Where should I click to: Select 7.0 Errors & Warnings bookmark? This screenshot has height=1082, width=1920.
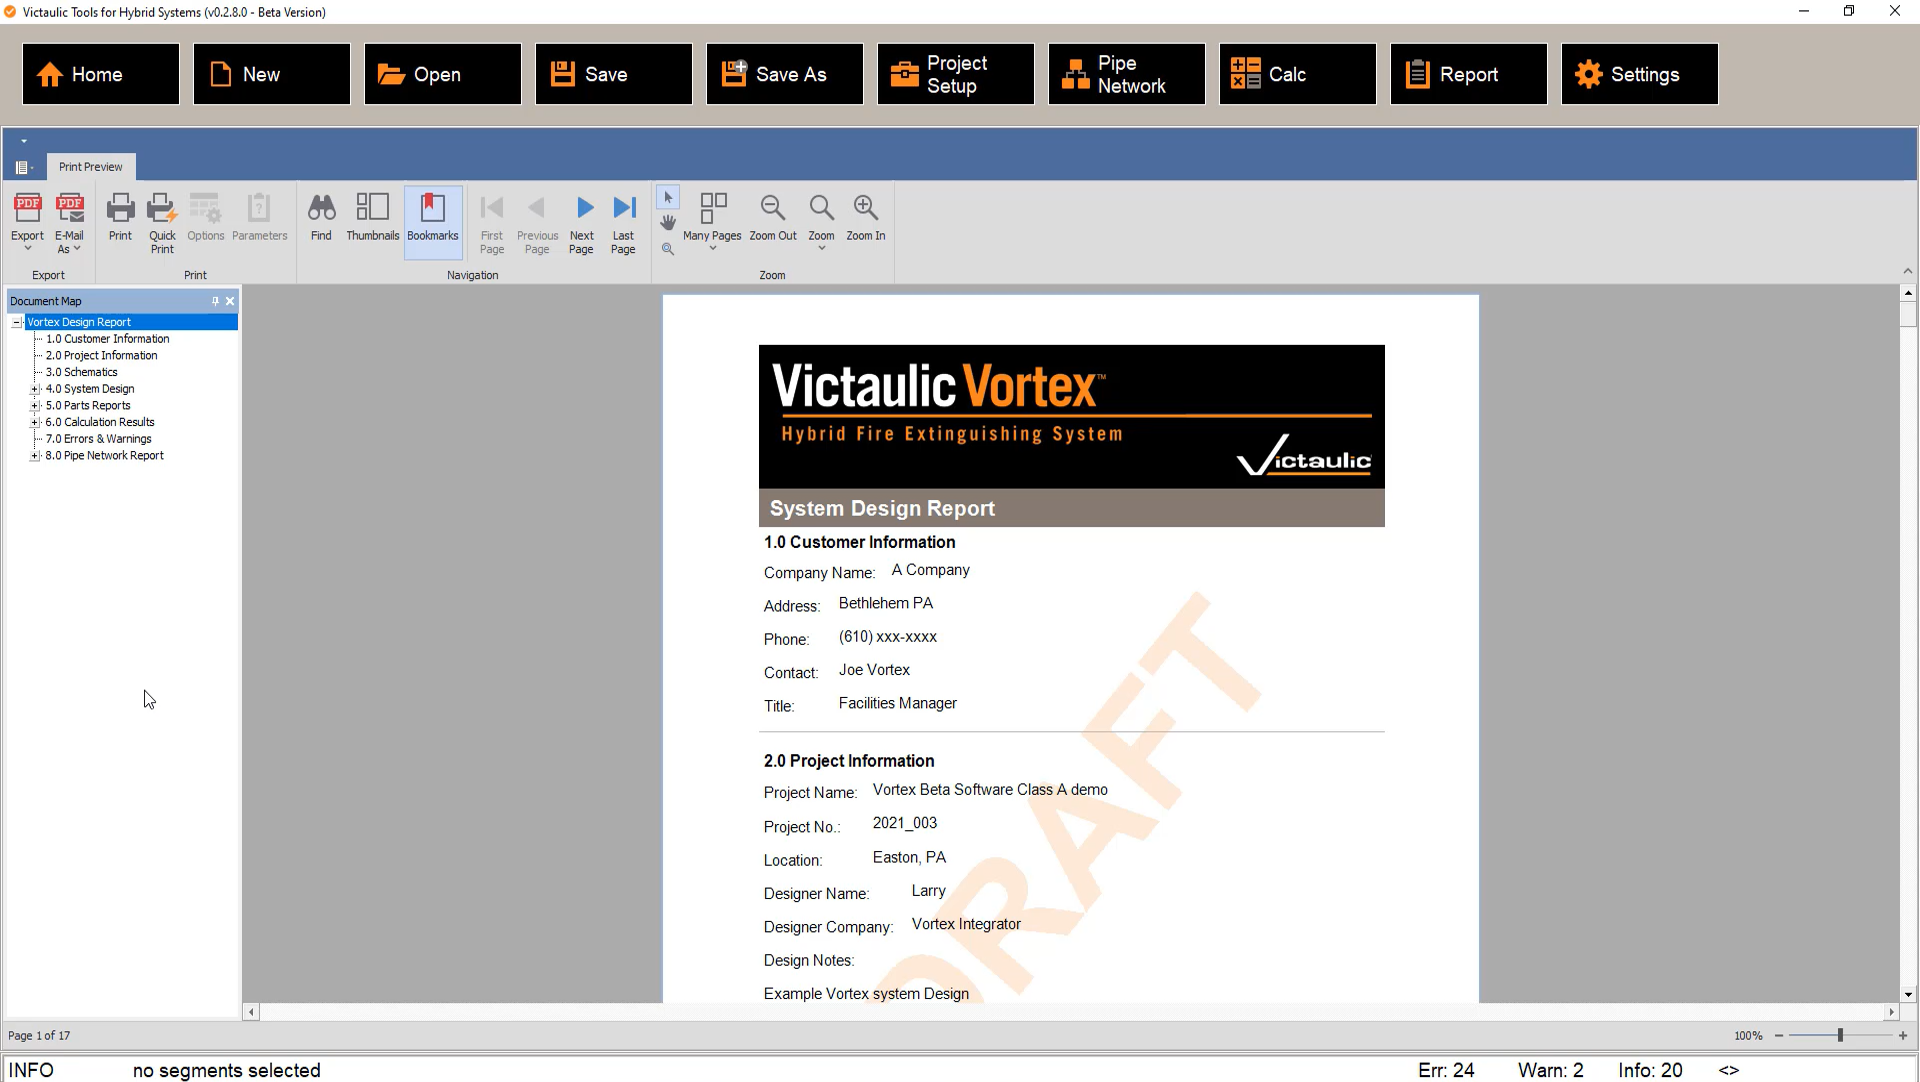[98, 439]
